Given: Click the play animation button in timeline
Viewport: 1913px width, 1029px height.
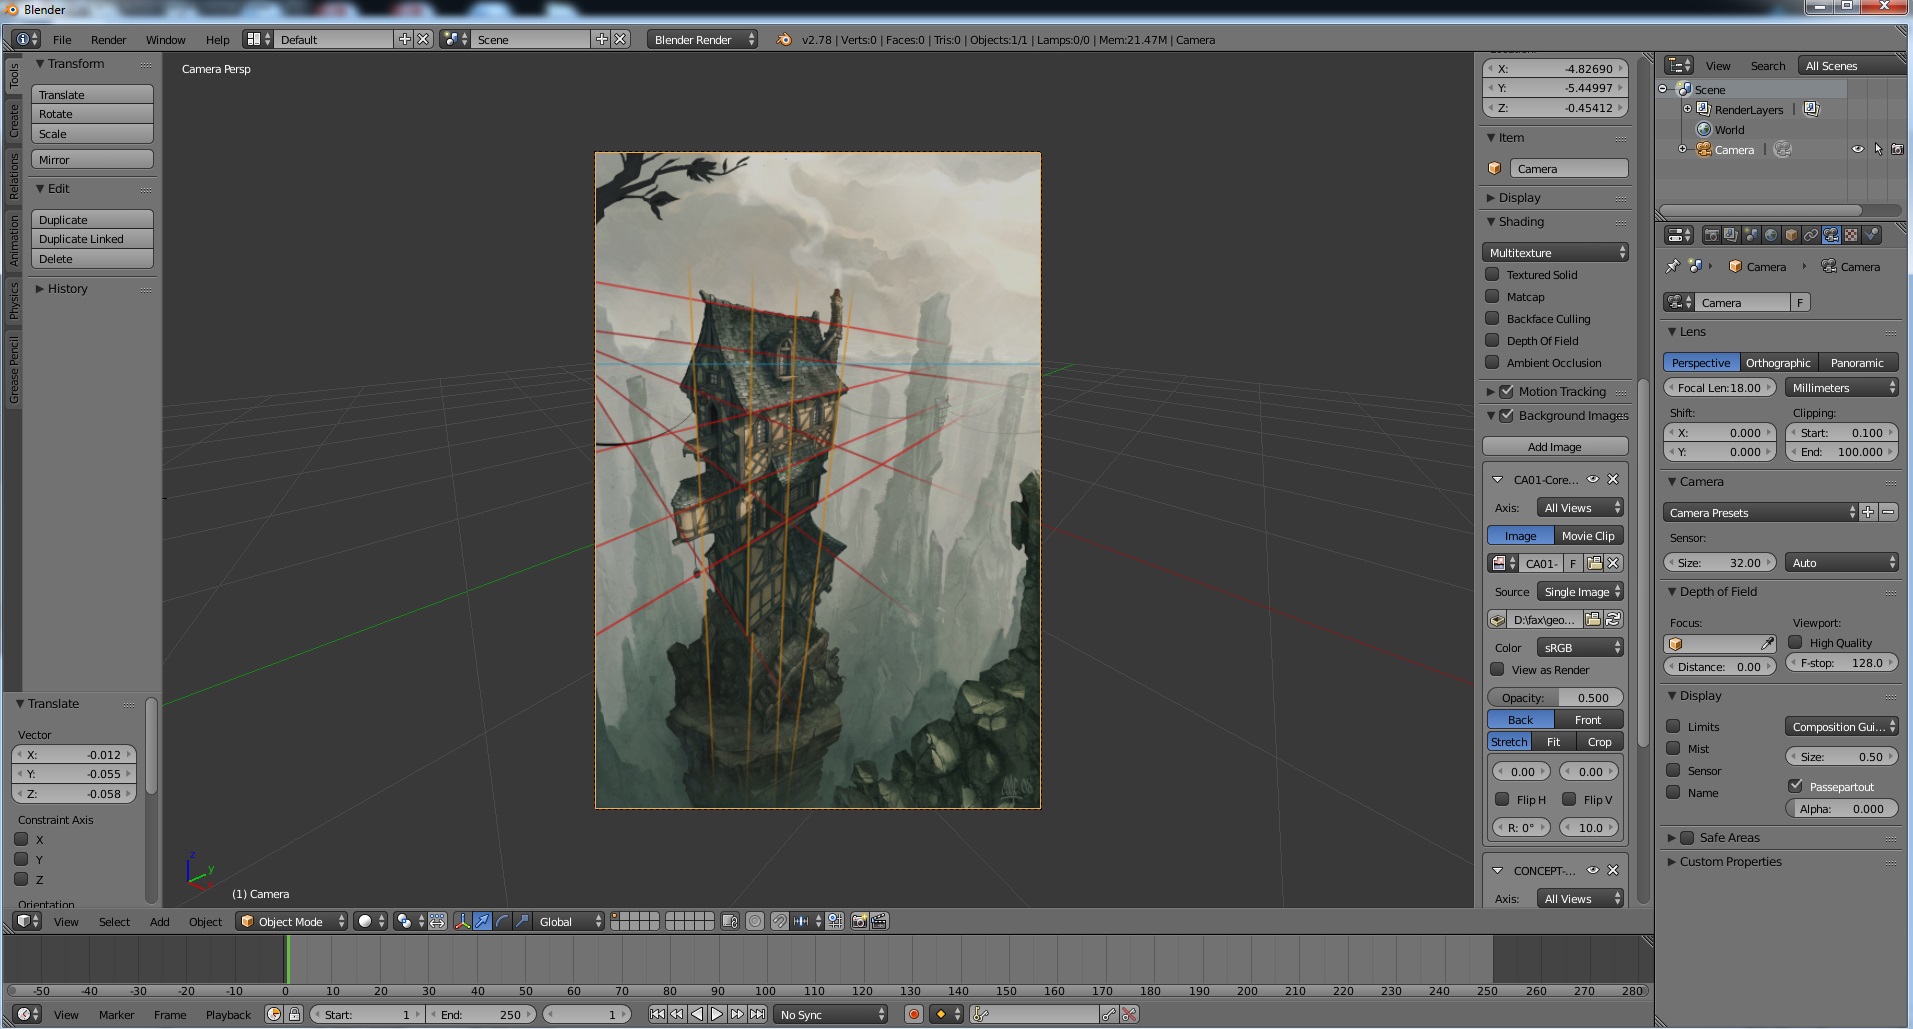Looking at the screenshot, I should click(717, 1014).
